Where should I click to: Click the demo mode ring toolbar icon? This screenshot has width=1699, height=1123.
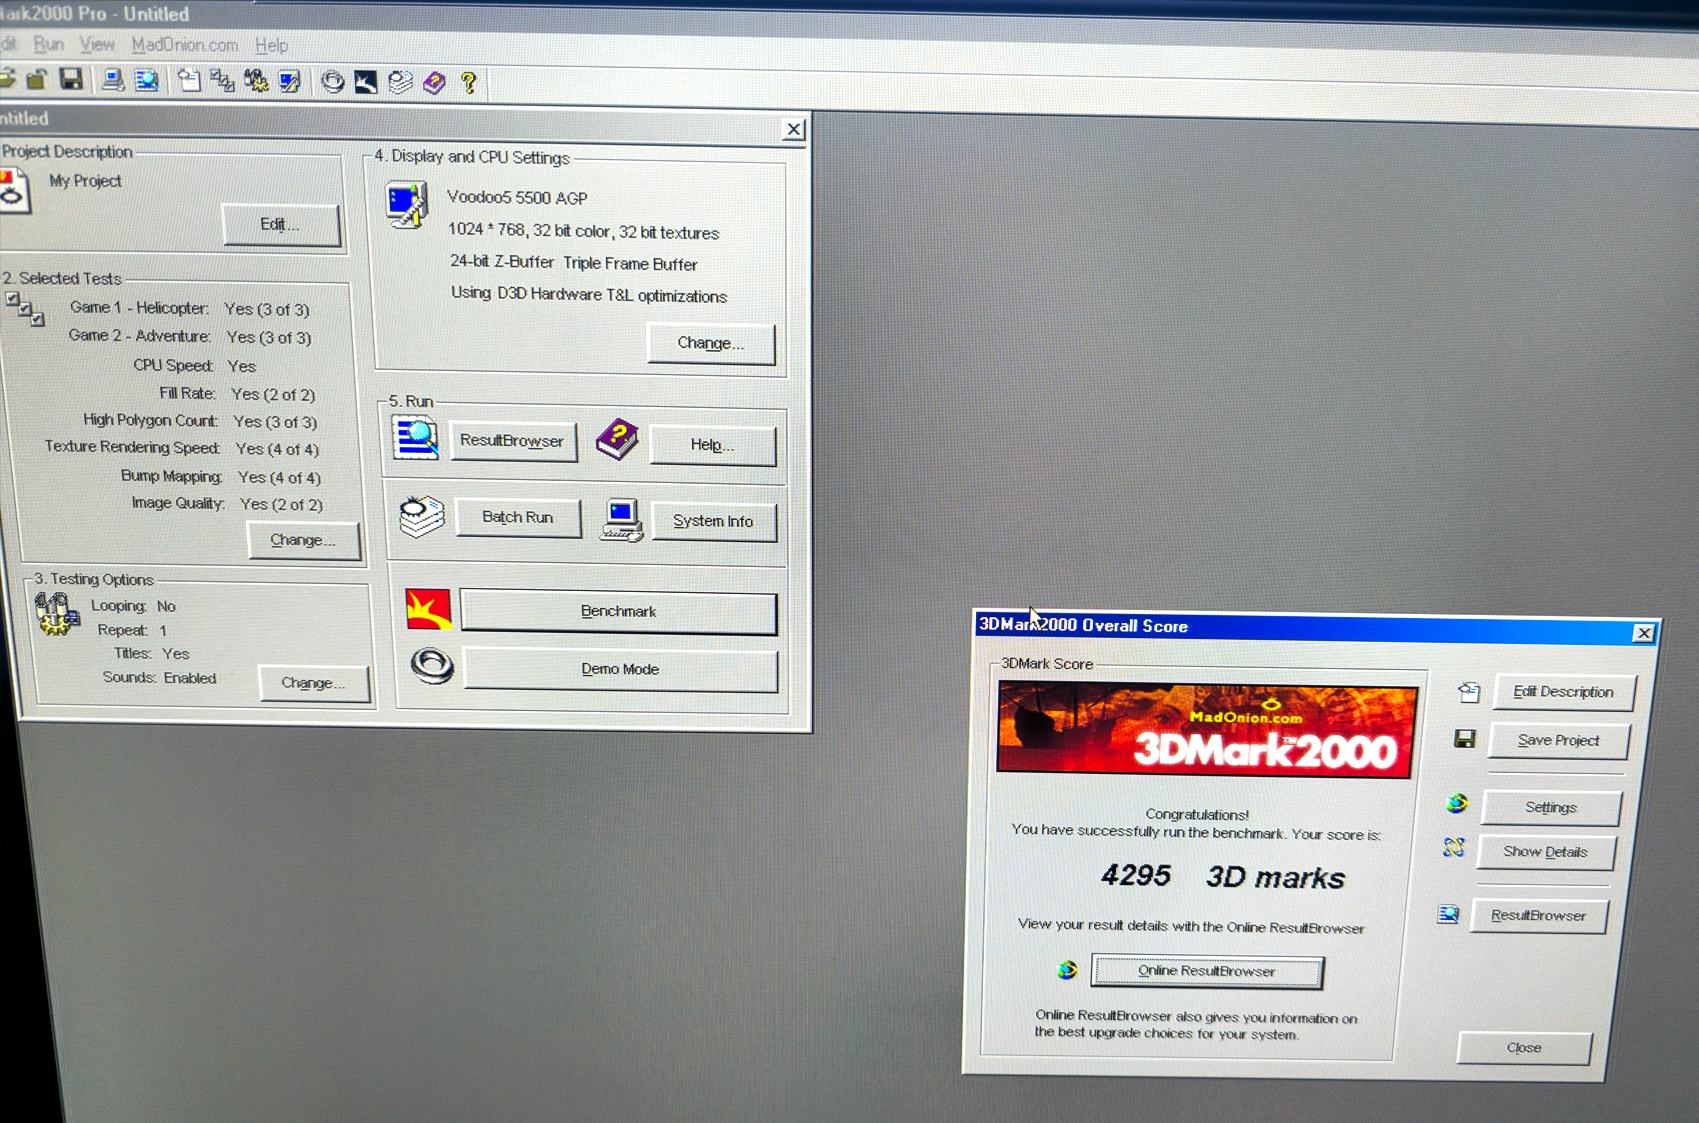tap(332, 82)
